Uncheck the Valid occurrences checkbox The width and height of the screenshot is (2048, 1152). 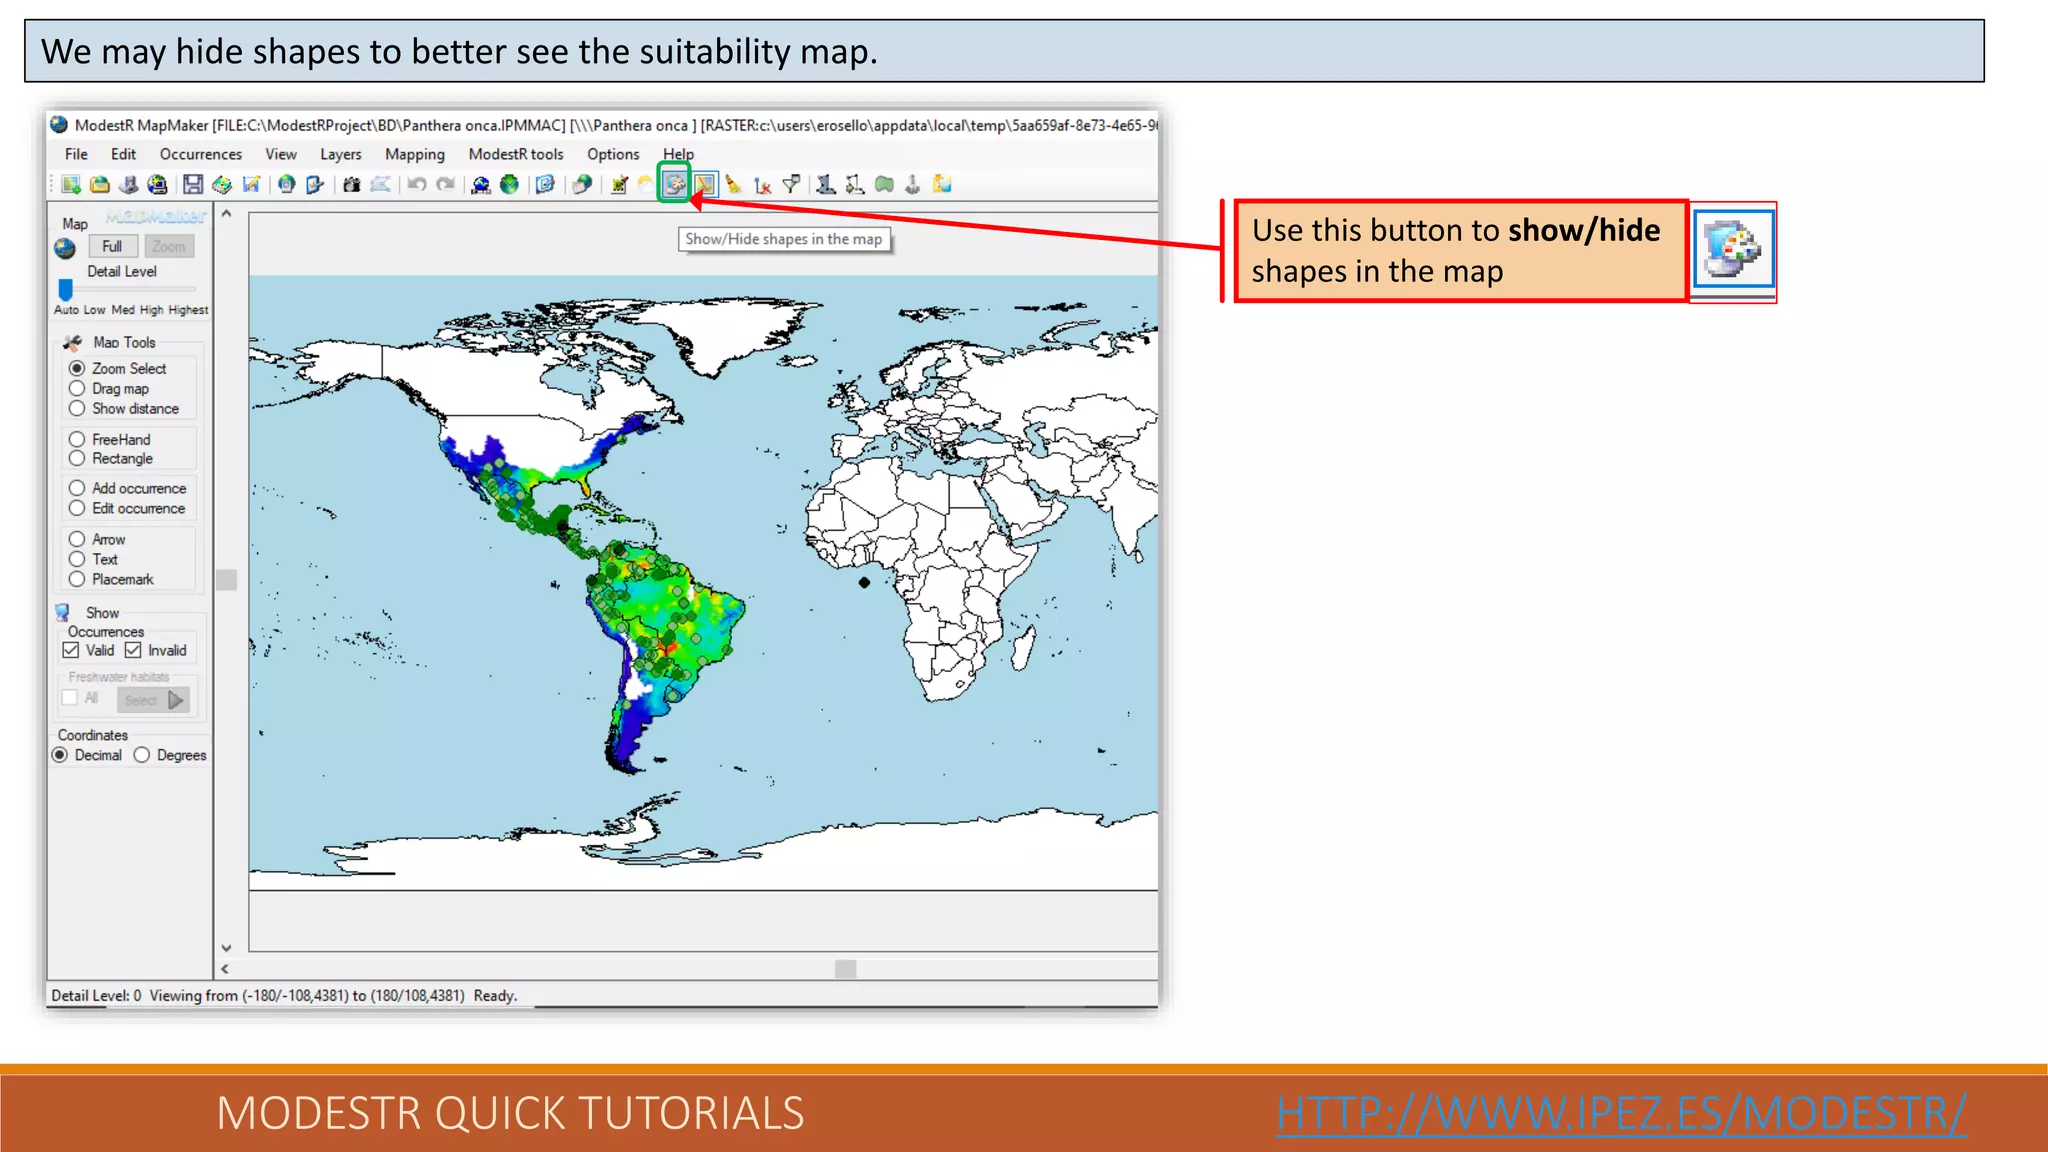tap(71, 650)
